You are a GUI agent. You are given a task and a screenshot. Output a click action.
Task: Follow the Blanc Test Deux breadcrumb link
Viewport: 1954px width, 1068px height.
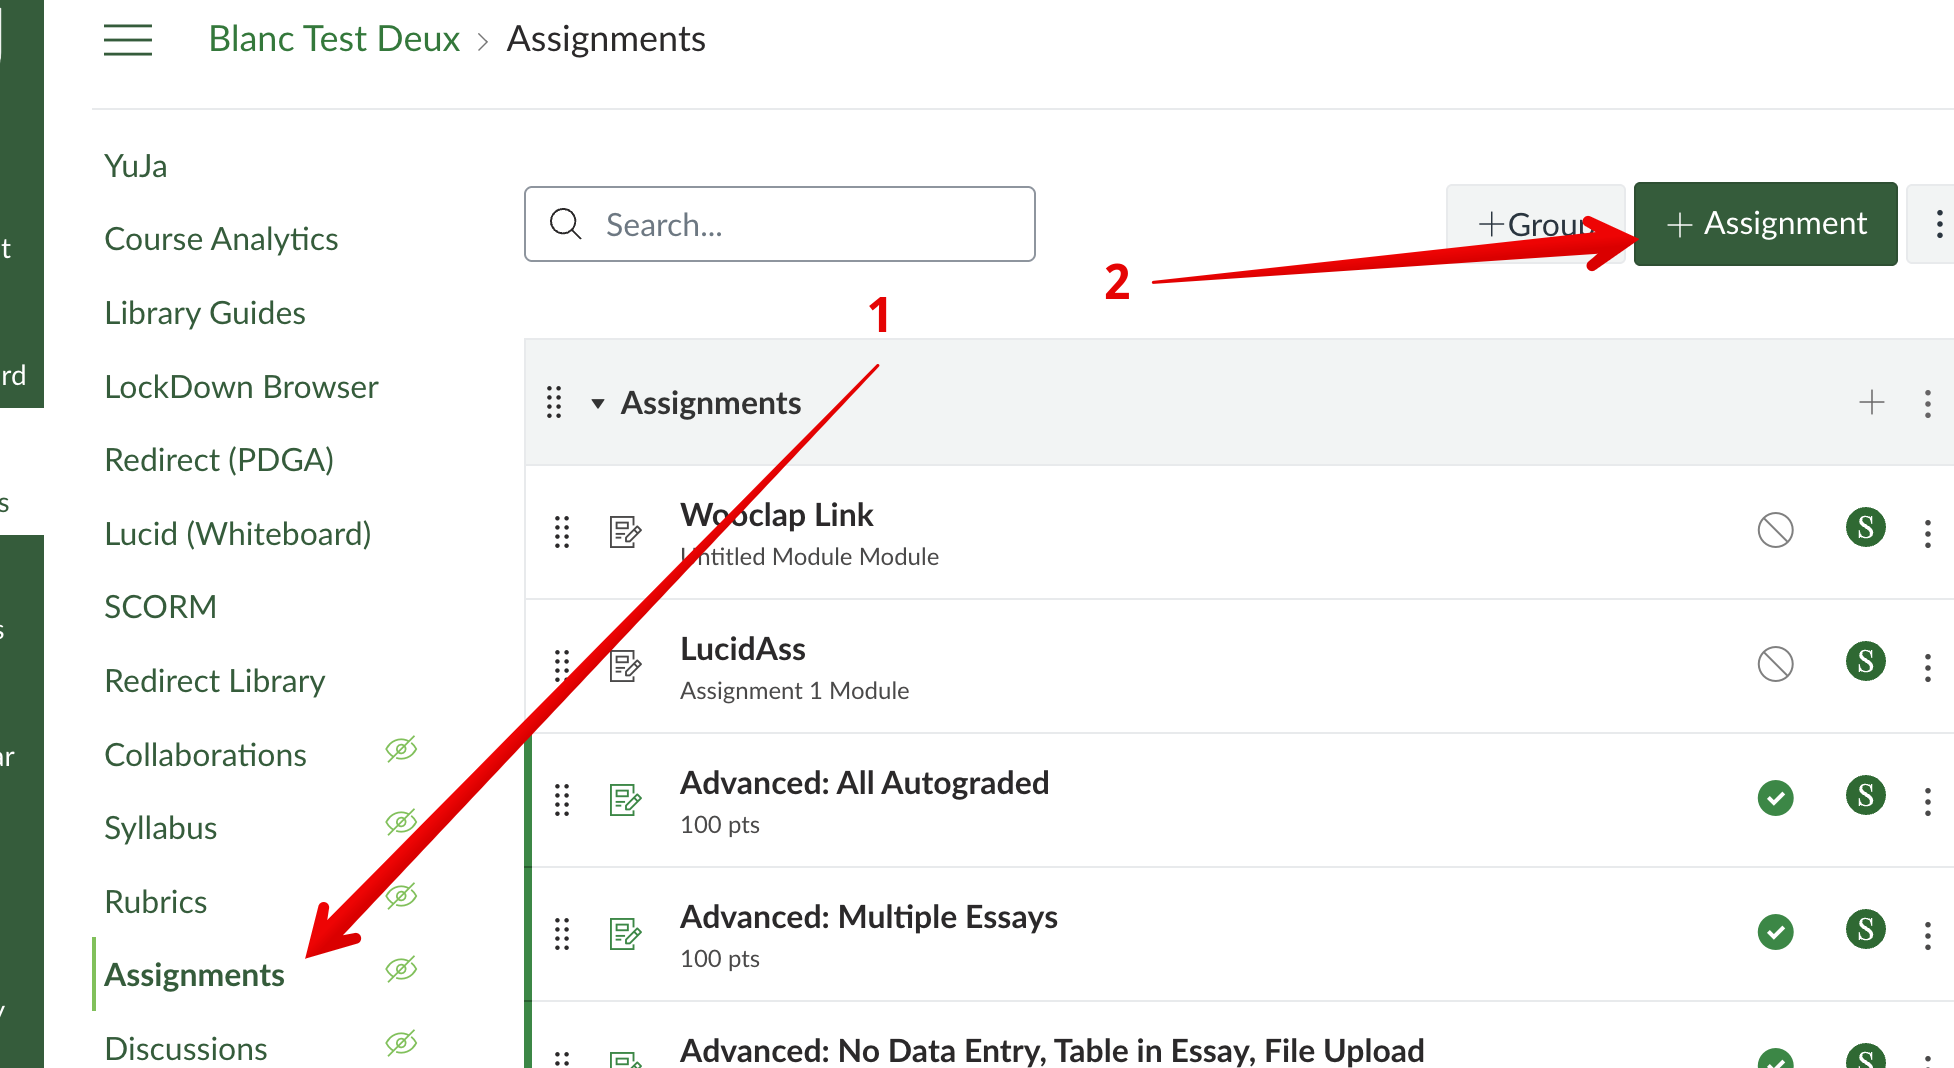pos(334,39)
